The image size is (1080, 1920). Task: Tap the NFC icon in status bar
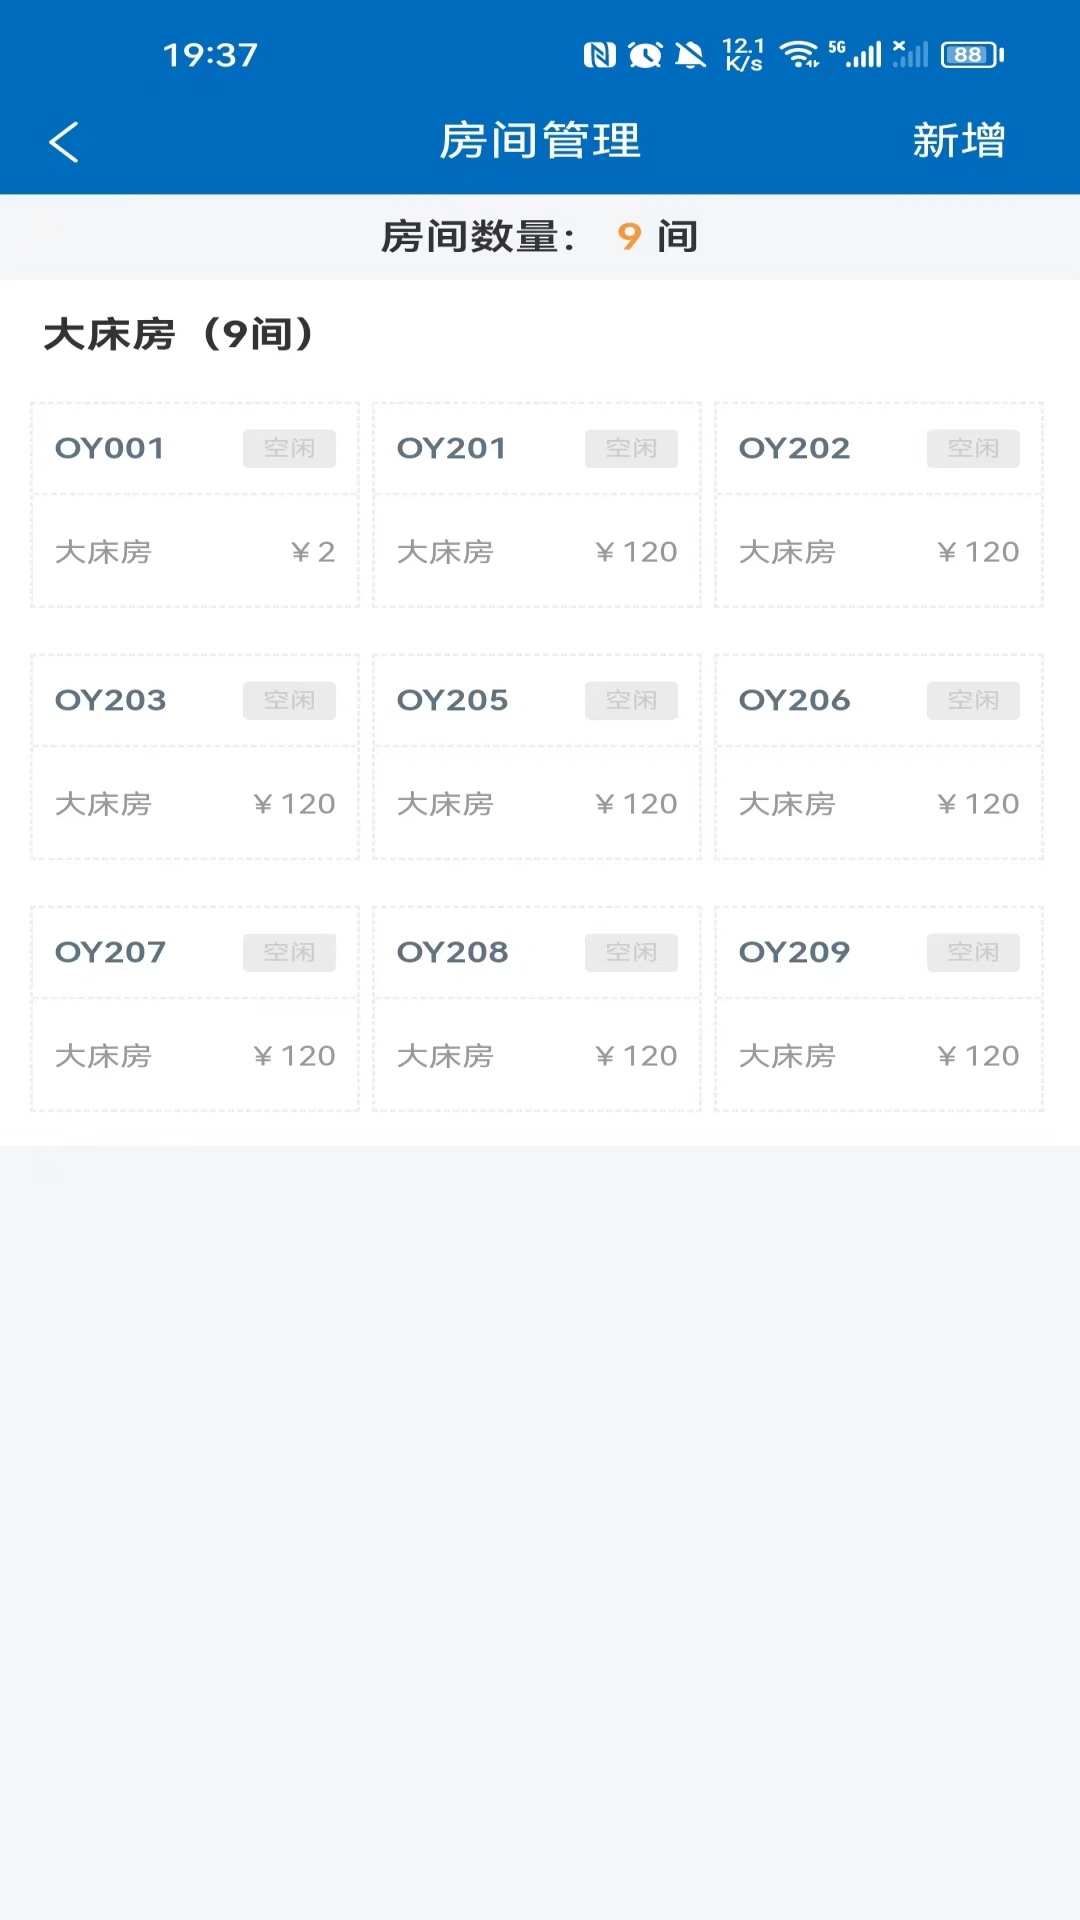tap(599, 55)
